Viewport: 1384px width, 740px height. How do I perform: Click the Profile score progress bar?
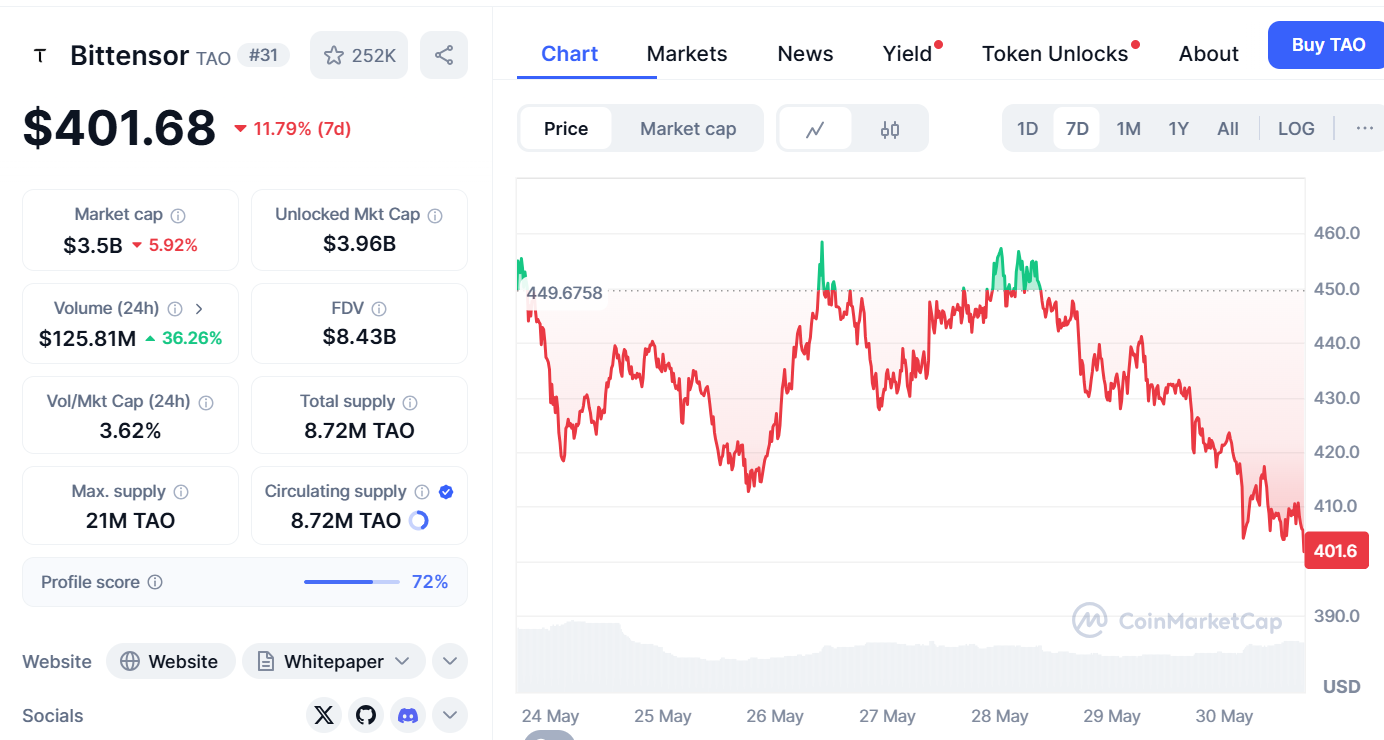point(351,582)
